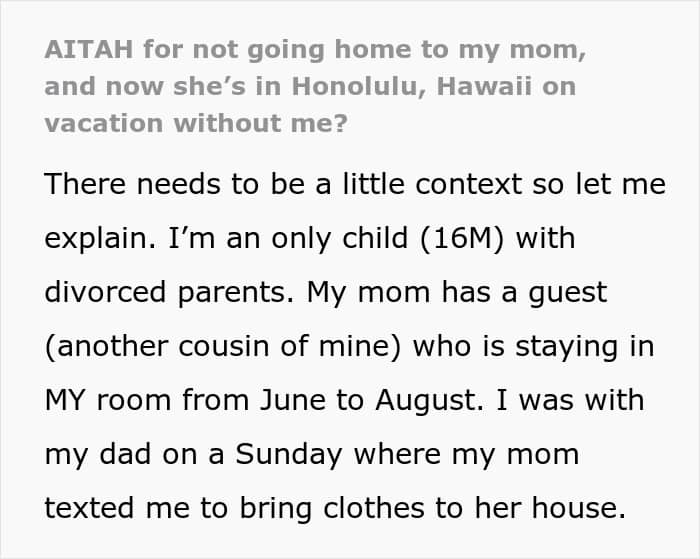The height and width of the screenshot is (559, 700).
Task: Click the word 'staying' in the paragraph
Action: (x=567, y=347)
